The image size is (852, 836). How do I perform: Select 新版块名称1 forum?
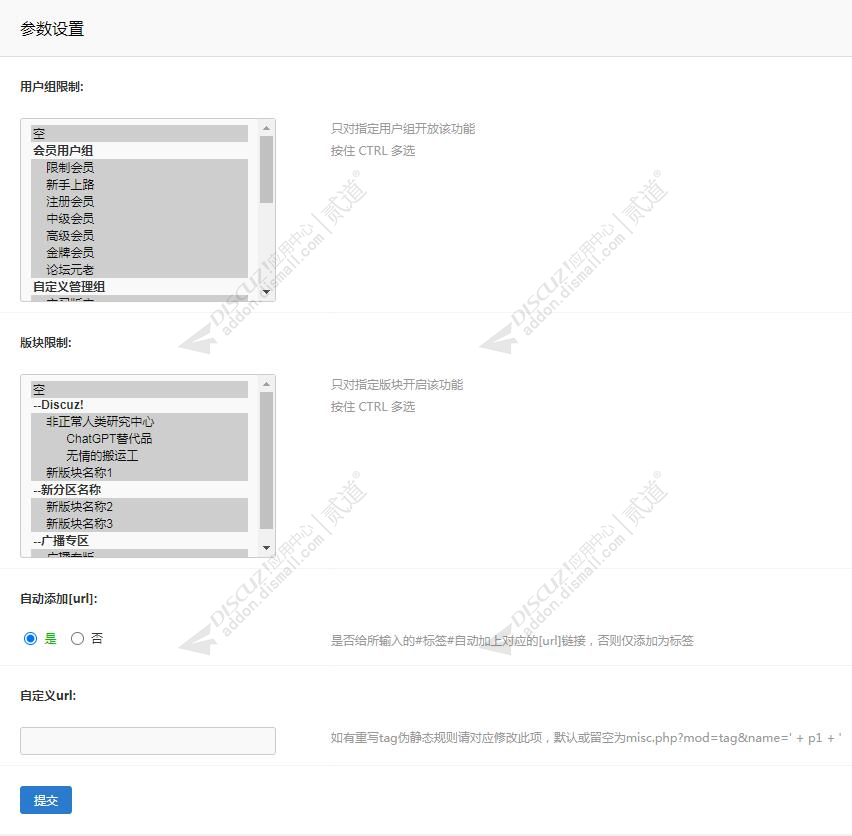click(140, 473)
